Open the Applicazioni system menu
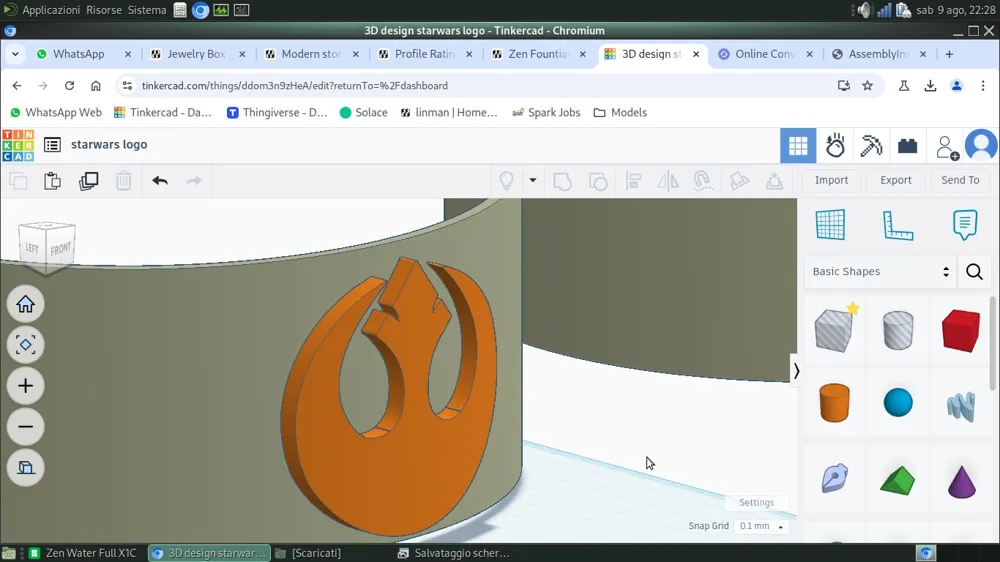 (x=51, y=10)
